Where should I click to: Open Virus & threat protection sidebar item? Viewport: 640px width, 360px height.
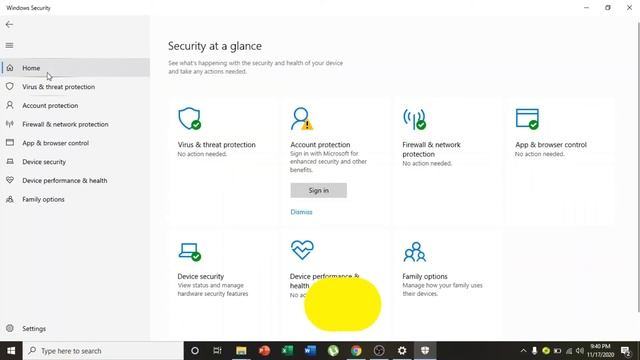[75, 87]
